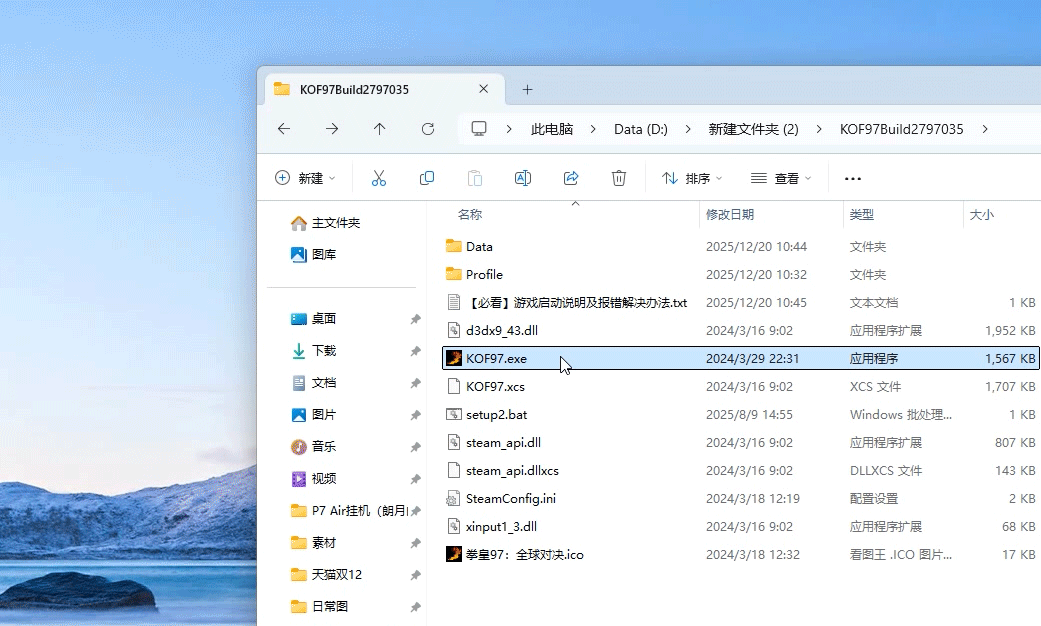Unpin 文档 using its pin icon

pos(416,384)
